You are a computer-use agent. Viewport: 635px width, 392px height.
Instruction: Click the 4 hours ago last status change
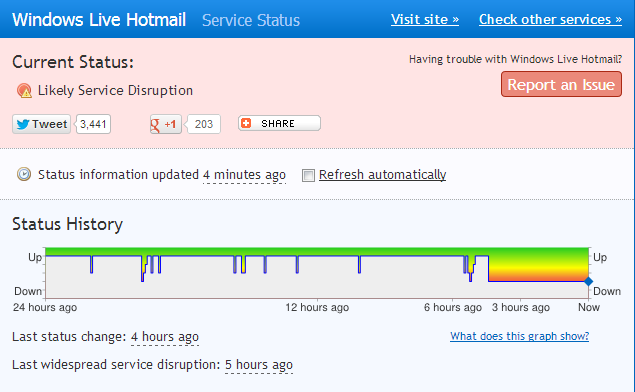pos(165,337)
